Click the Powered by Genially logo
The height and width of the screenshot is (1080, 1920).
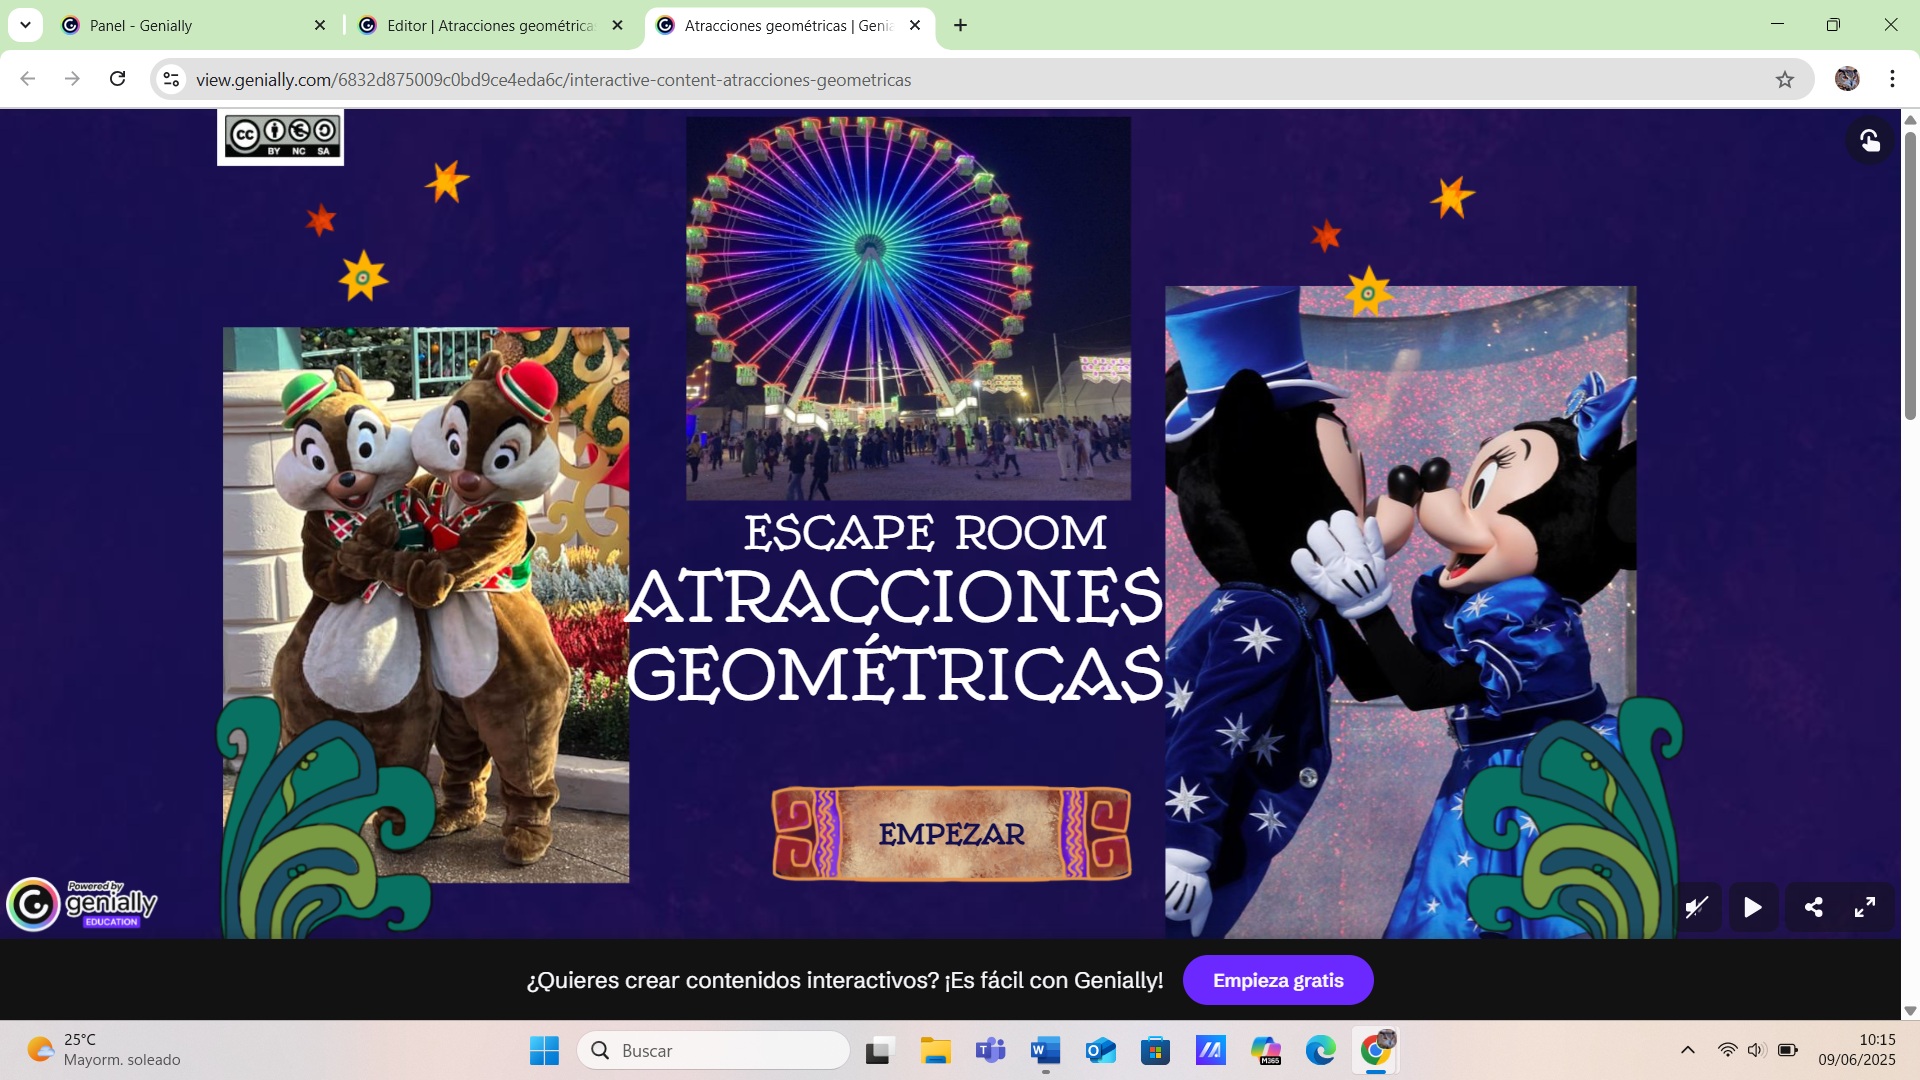[83, 904]
